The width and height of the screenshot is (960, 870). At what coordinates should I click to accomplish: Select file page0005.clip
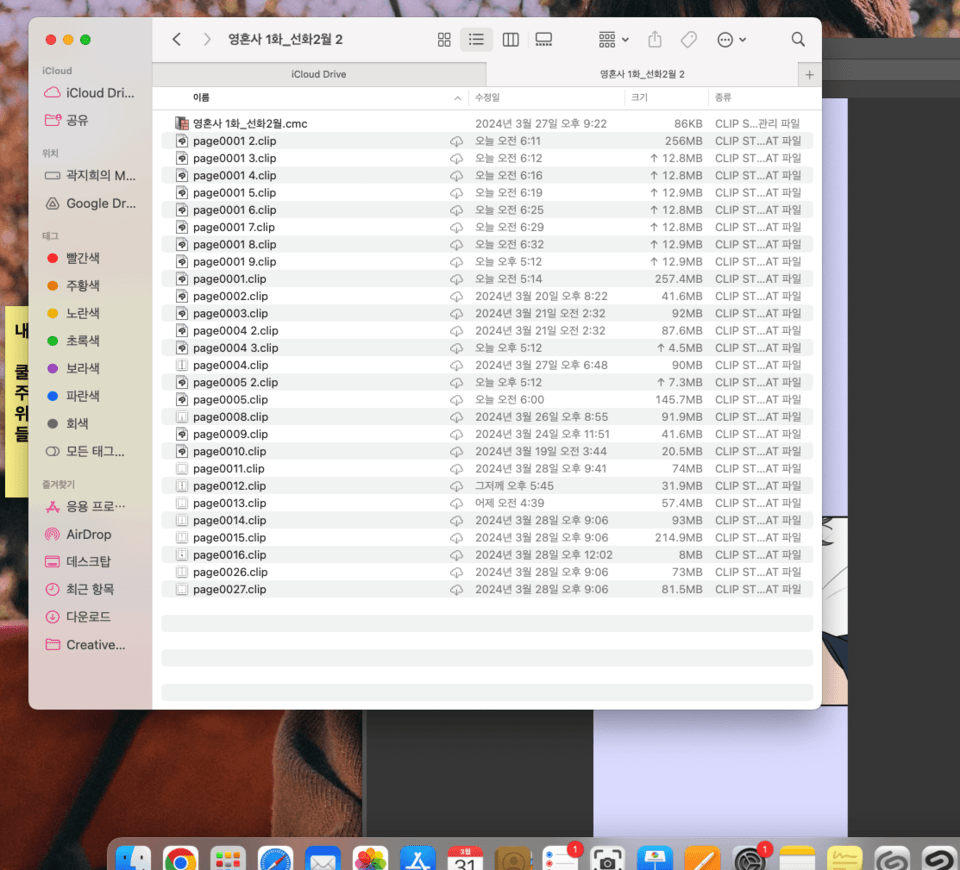click(487, 400)
